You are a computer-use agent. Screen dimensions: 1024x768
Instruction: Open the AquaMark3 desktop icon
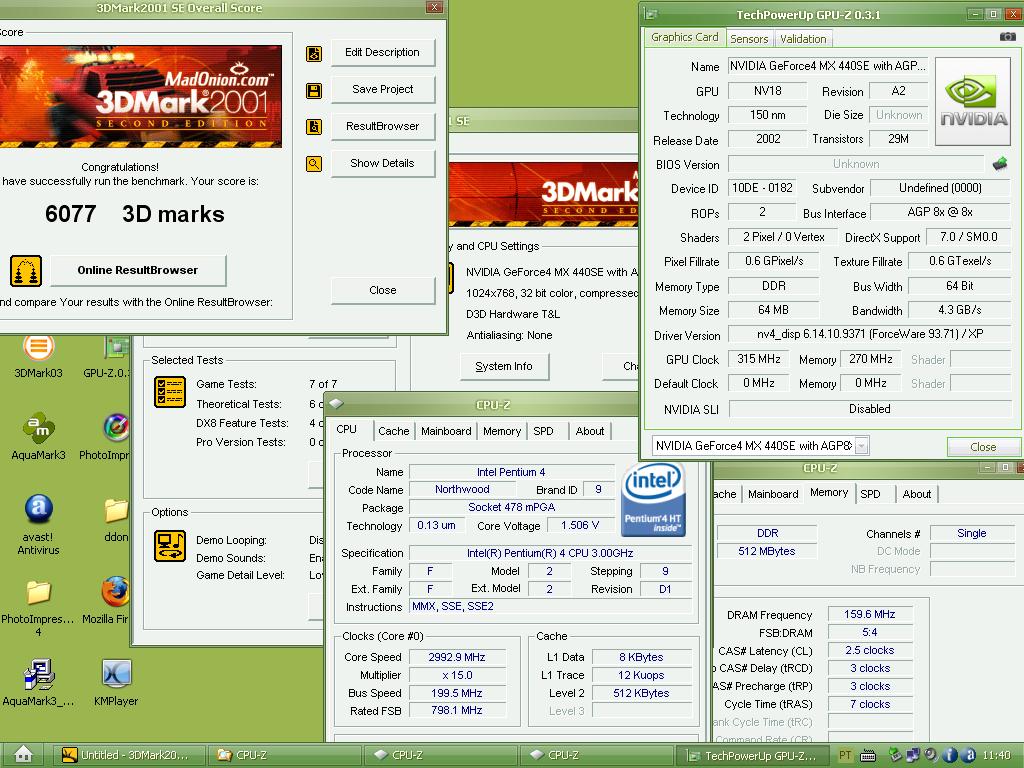tap(39, 427)
